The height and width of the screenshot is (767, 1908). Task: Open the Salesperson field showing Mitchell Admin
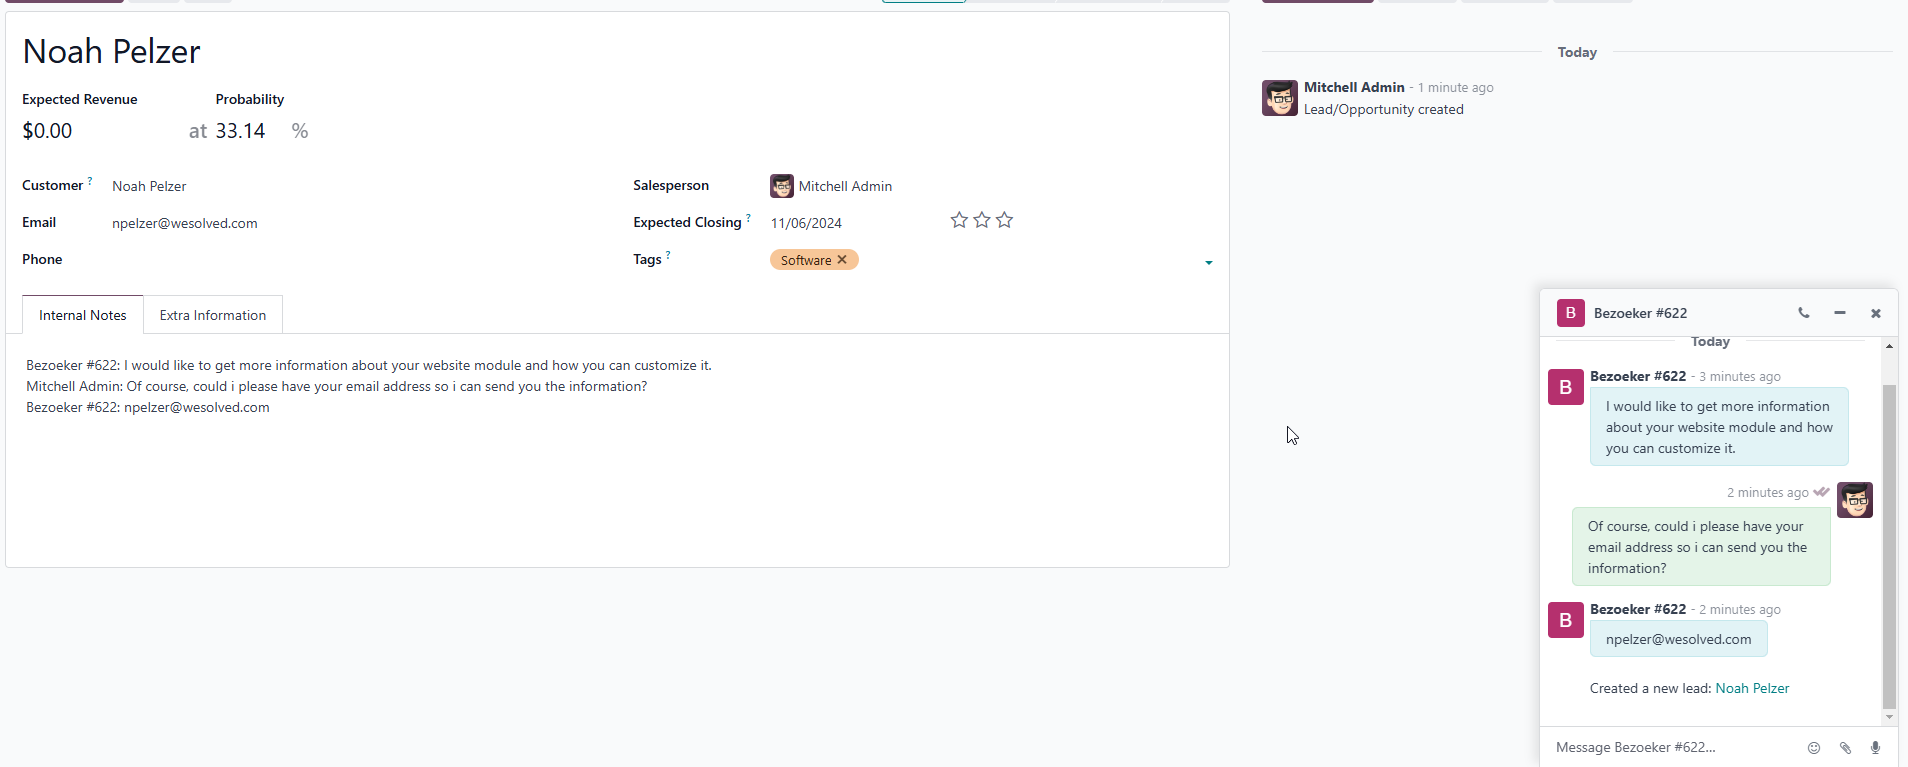click(845, 186)
